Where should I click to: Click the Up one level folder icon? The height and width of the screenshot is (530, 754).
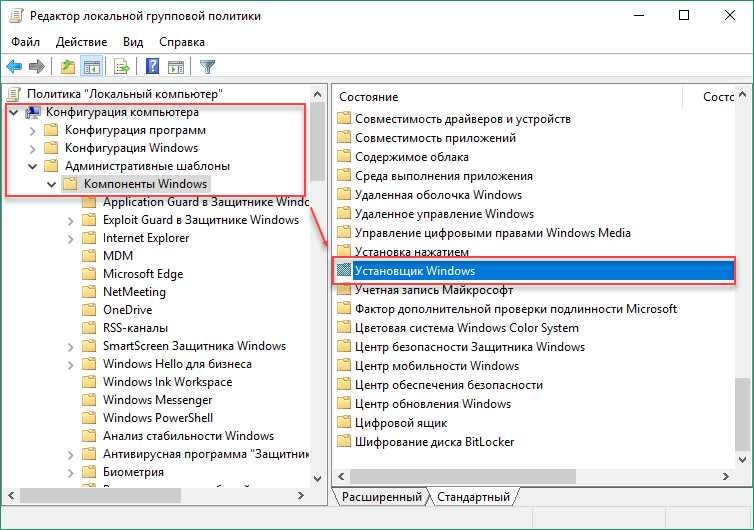tap(68, 66)
